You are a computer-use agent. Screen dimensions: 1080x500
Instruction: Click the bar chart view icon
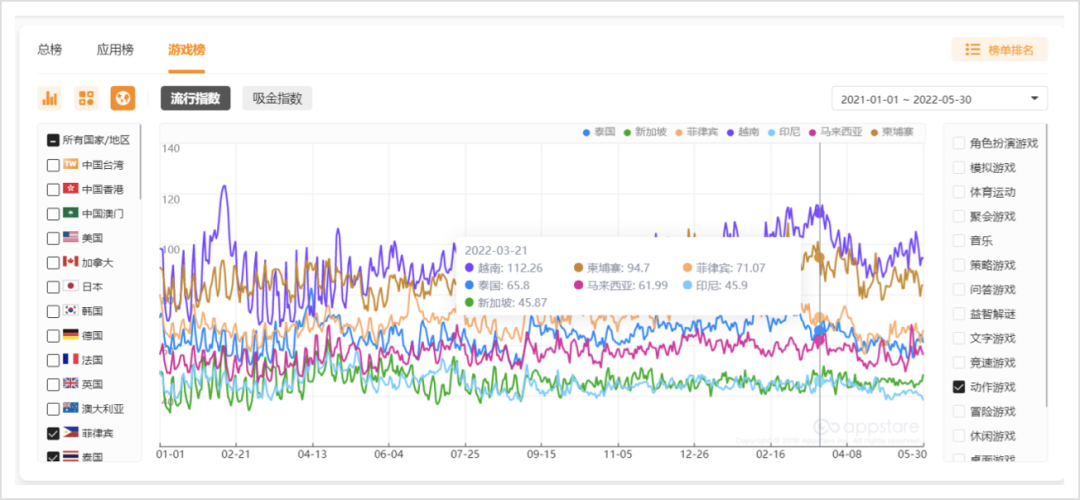click(x=49, y=98)
